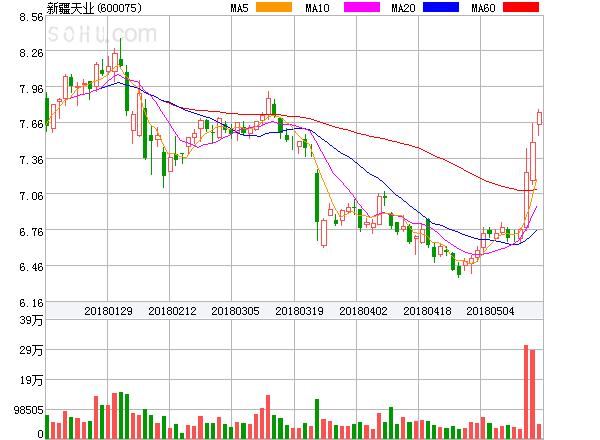Click the MA20 legend label
The height and width of the screenshot is (440, 600).
click(403, 8)
